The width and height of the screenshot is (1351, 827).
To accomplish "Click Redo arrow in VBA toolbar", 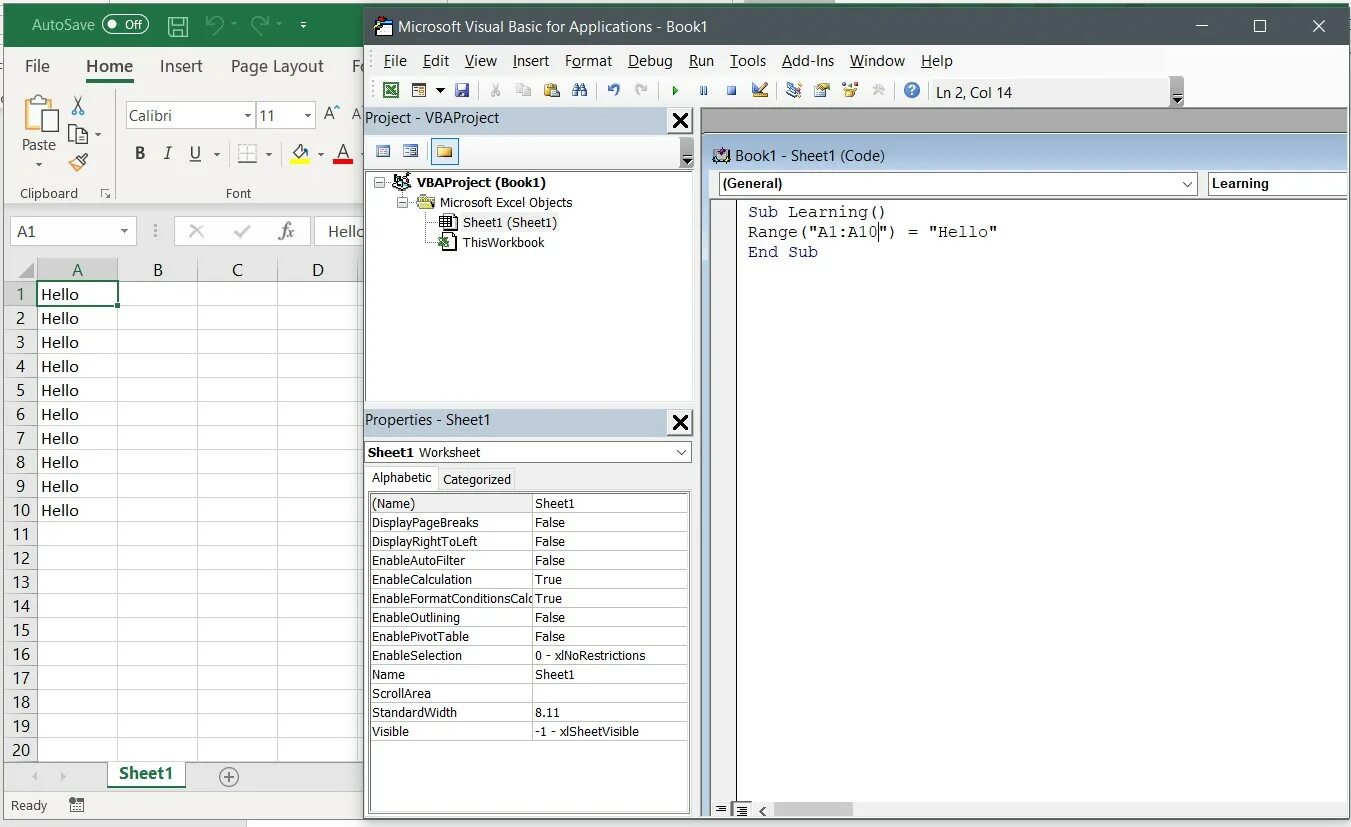I will coord(641,91).
